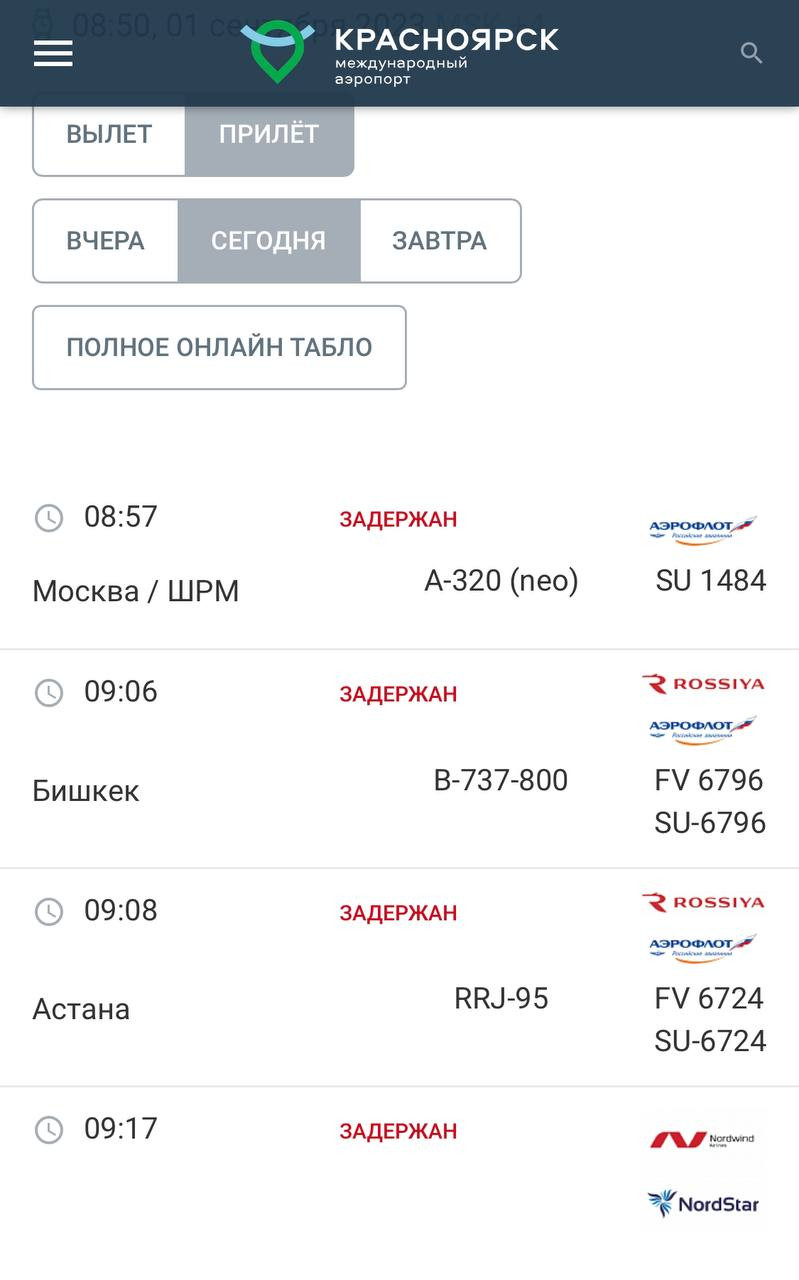Switch to the ВЫЛЕТ departures tab
This screenshot has width=799, height=1280.
click(109, 135)
